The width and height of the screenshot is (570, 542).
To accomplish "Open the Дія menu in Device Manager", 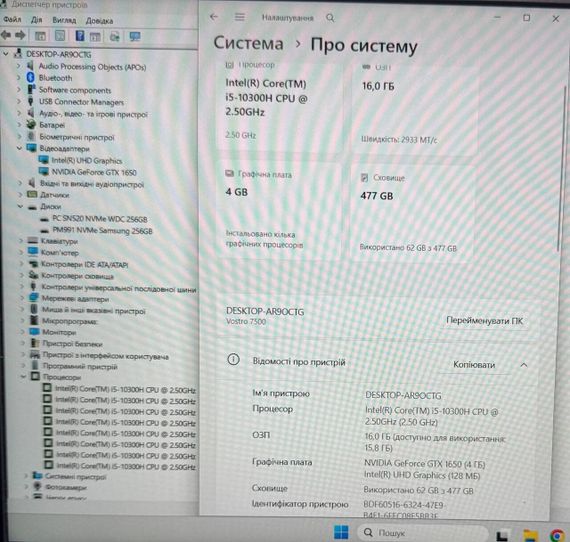I will point(36,20).
